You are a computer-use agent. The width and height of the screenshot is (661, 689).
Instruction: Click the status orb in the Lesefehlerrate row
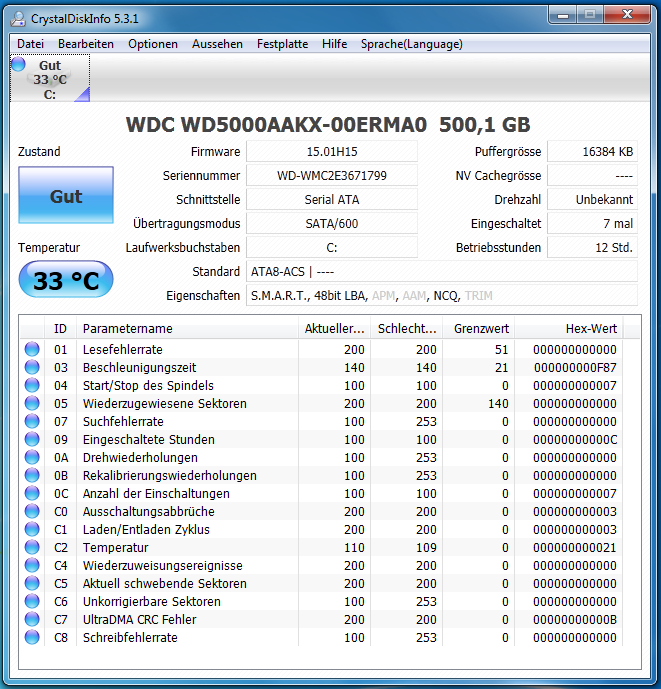32,349
